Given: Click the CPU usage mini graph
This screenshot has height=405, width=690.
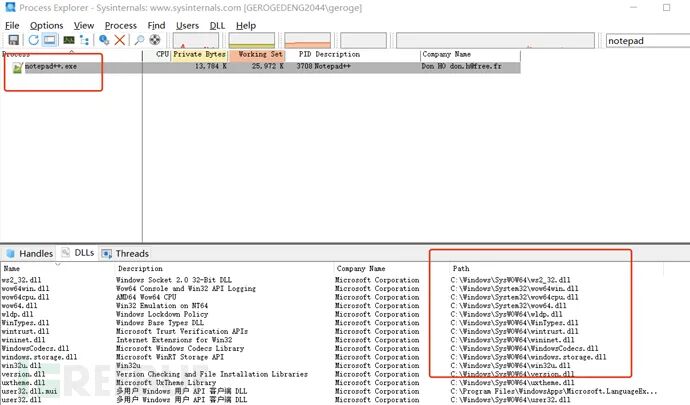Looking at the screenshot, I should pos(196,40).
